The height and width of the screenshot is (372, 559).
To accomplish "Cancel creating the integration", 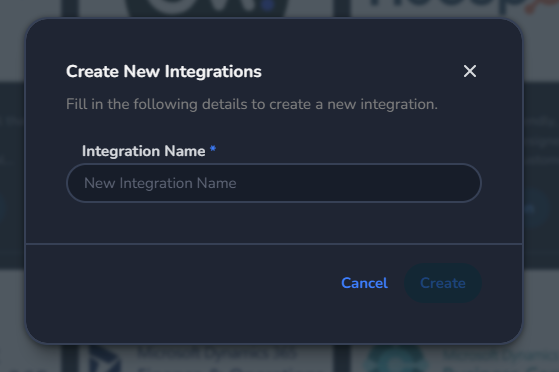I will point(364,283).
